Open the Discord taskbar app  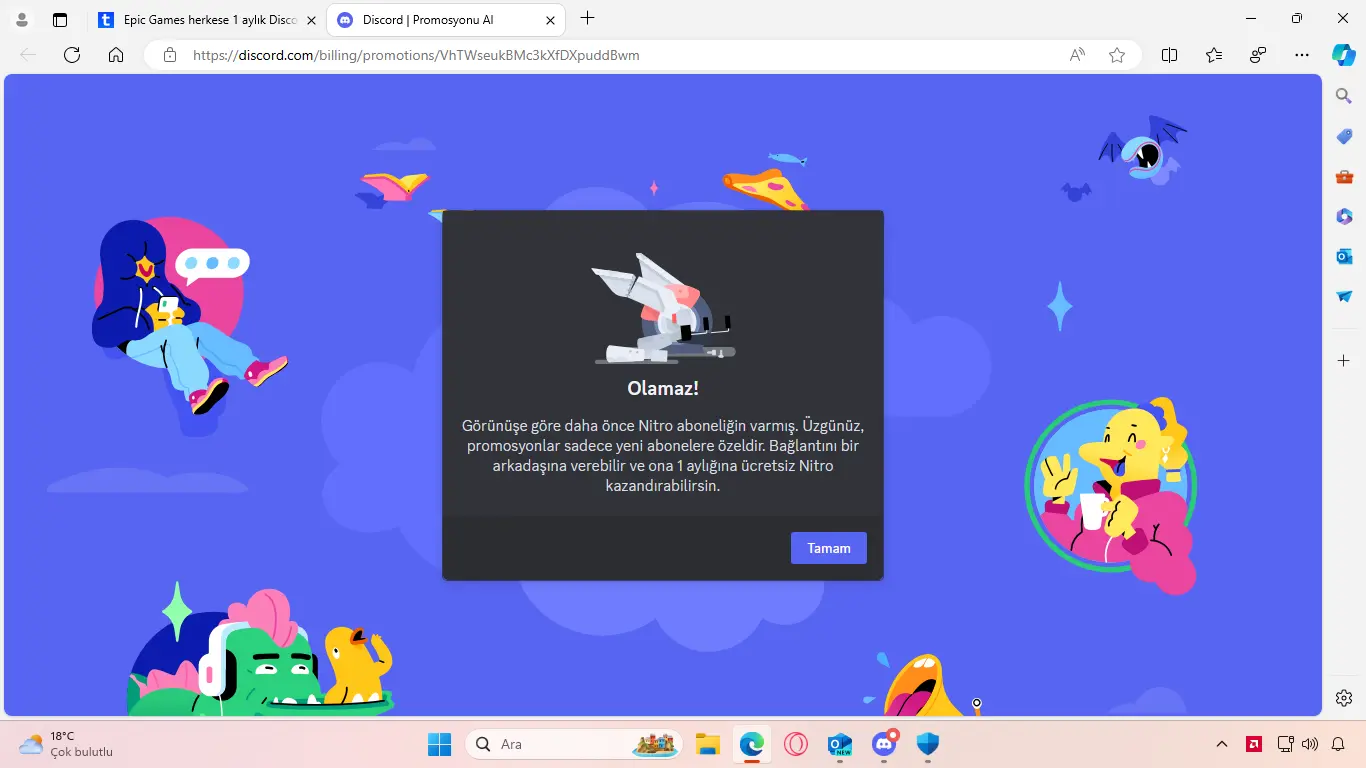(x=884, y=744)
